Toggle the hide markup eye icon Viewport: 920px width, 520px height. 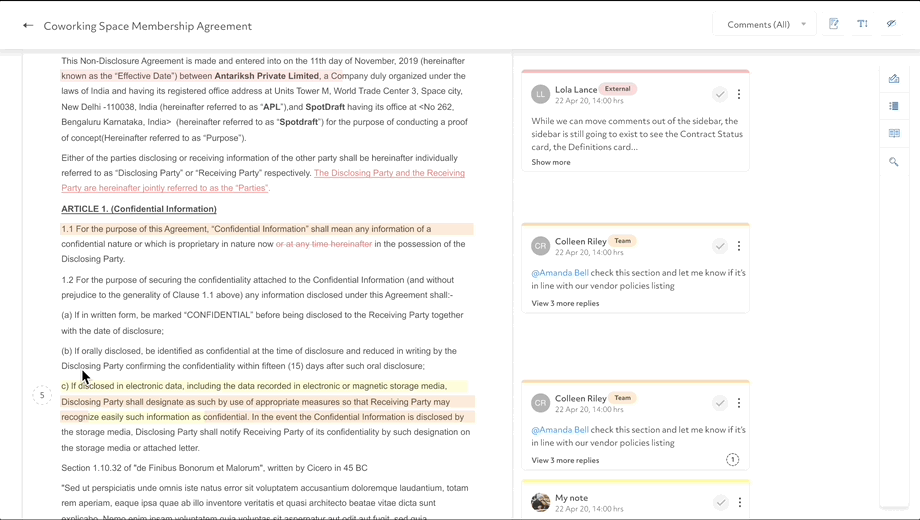pos(891,24)
